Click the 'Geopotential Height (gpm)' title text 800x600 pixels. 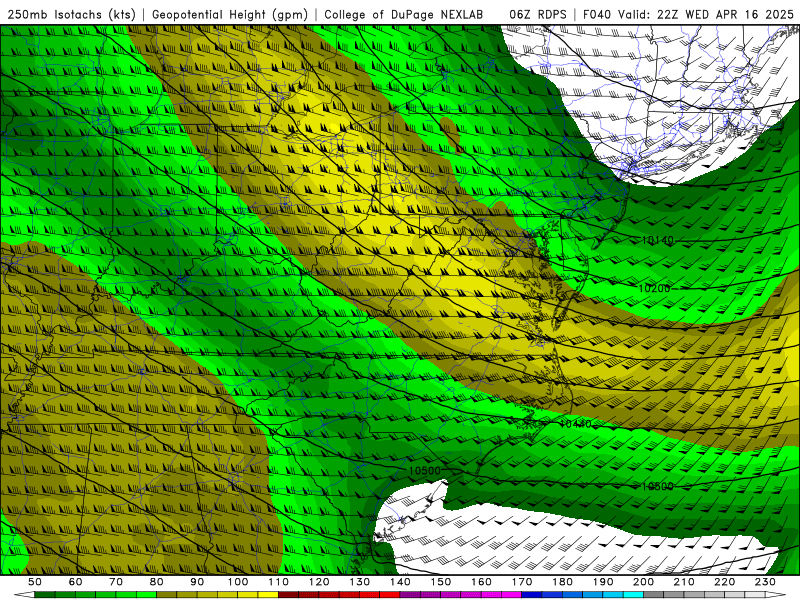(230, 15)
